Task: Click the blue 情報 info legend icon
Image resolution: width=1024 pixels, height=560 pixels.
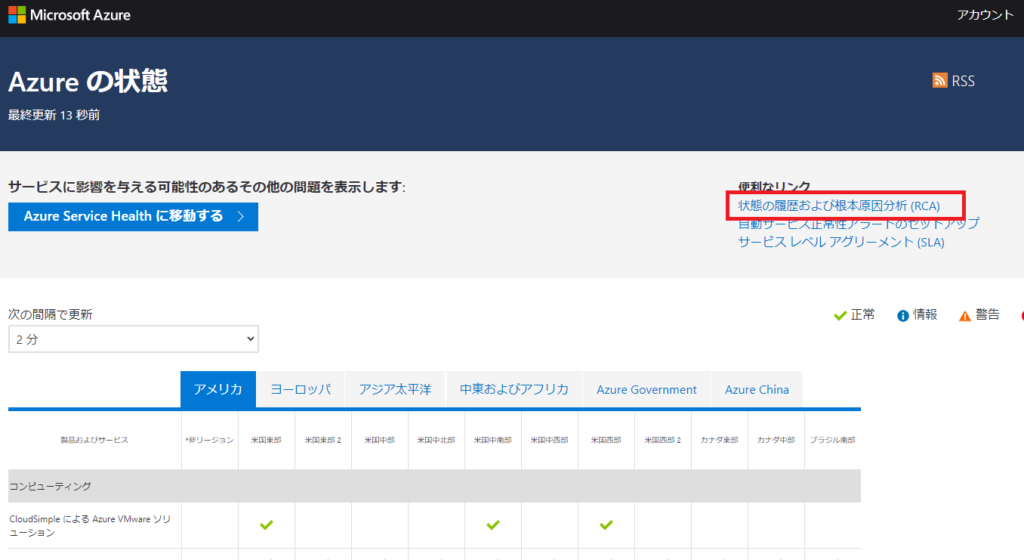Action: (903, 316)
